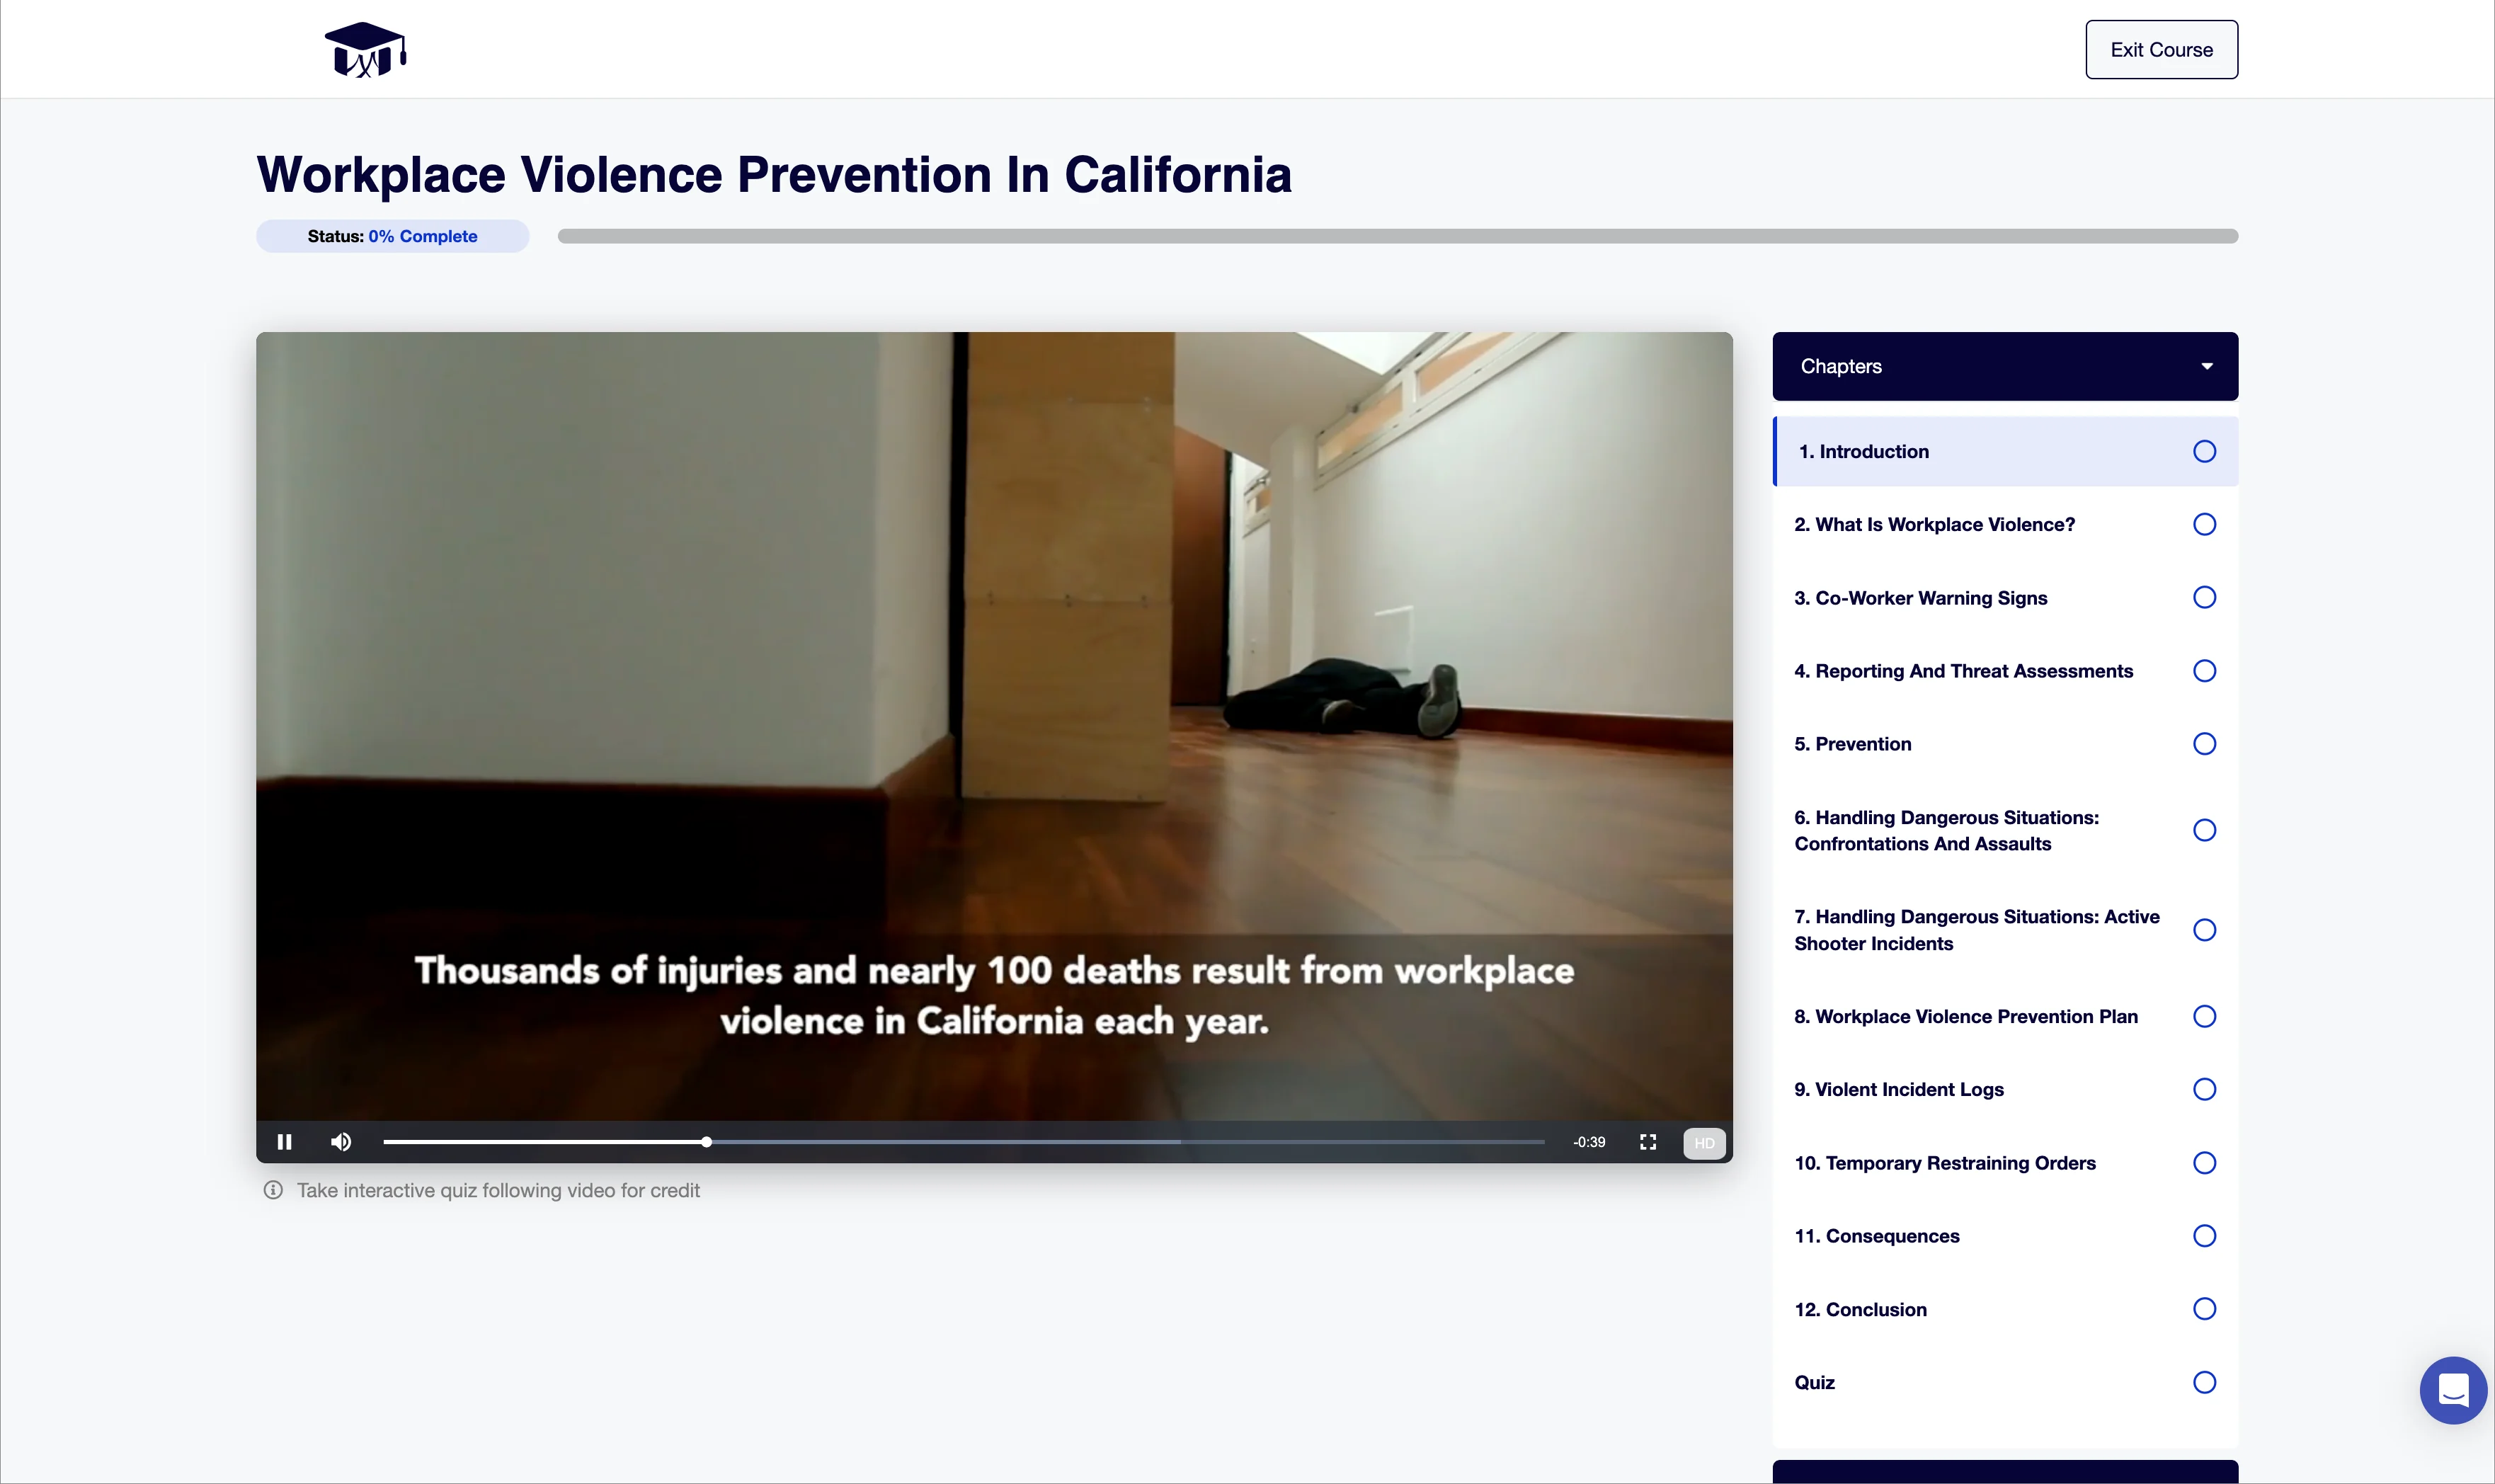Toggle HD video quality
The height and width of the screenshot is (1484, 2495).
[x=1703, y=1142]
